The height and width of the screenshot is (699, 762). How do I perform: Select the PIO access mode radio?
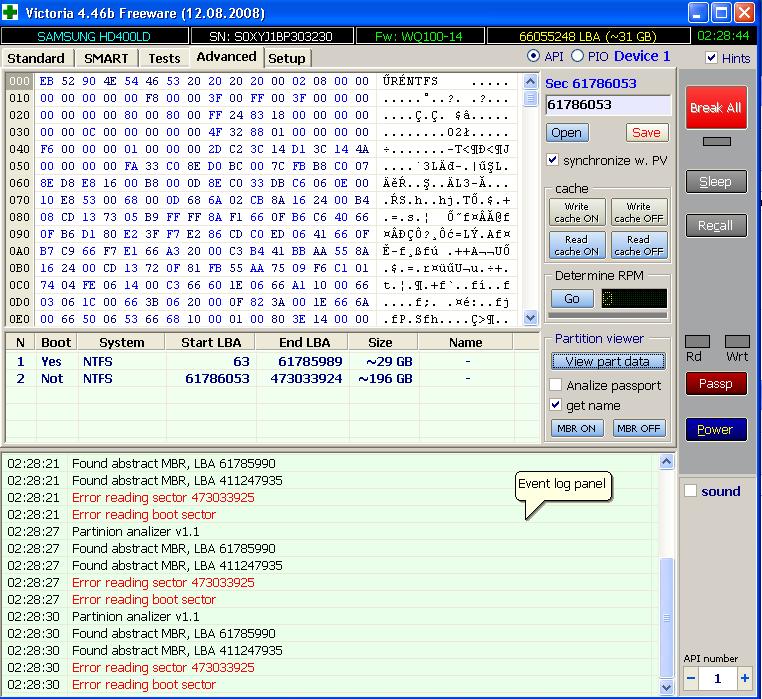pyautogui.click(x=577, y=56)
